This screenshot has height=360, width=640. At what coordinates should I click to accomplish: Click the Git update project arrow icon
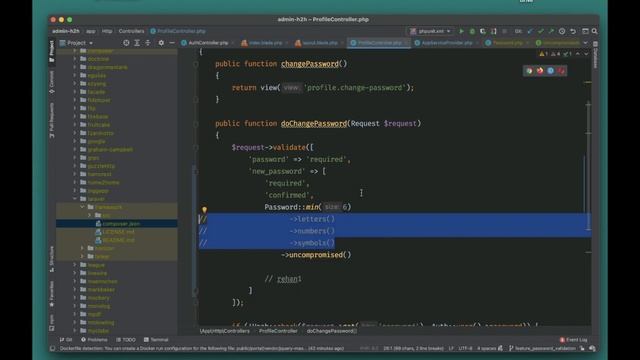pyautogui.click(x=530, y=31)
